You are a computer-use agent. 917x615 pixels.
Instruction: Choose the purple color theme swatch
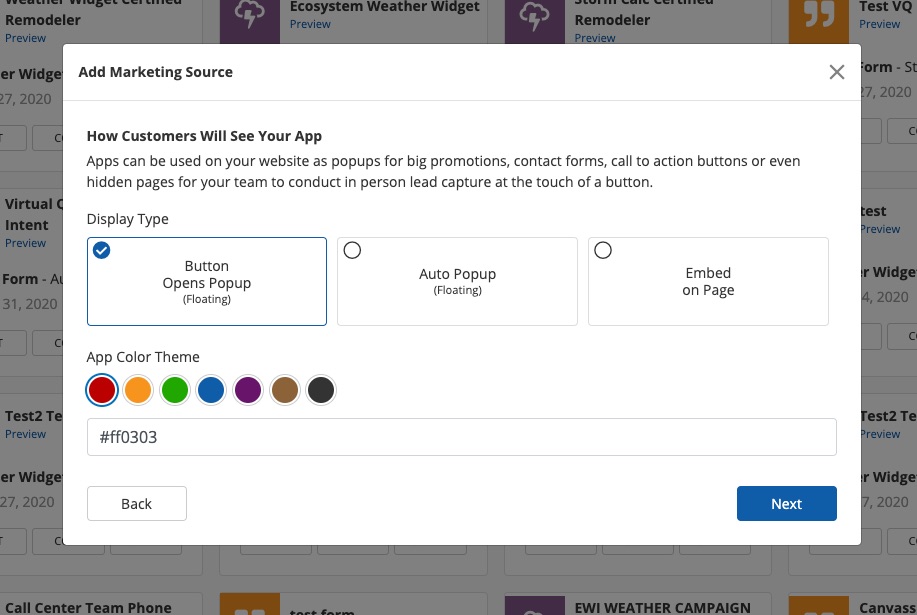pos(248,390)
